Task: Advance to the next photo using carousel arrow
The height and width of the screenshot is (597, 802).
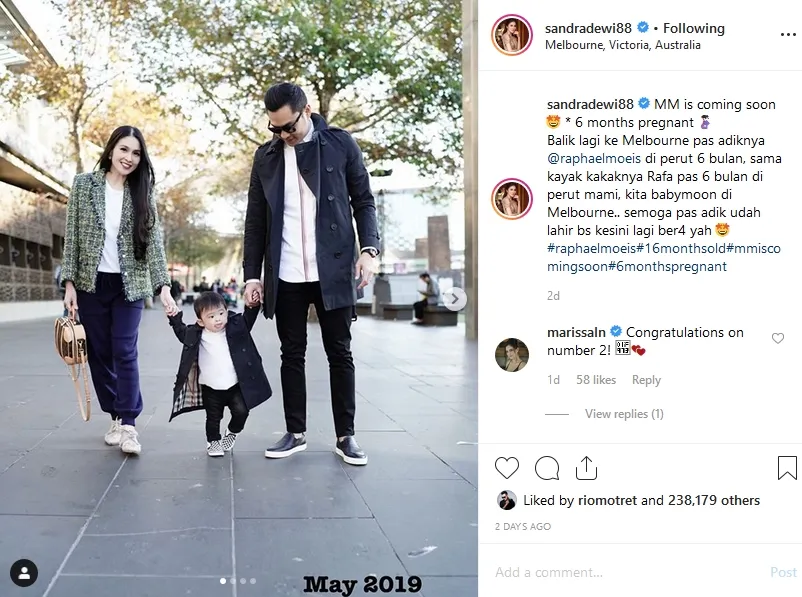Action: tap(454, 299)
